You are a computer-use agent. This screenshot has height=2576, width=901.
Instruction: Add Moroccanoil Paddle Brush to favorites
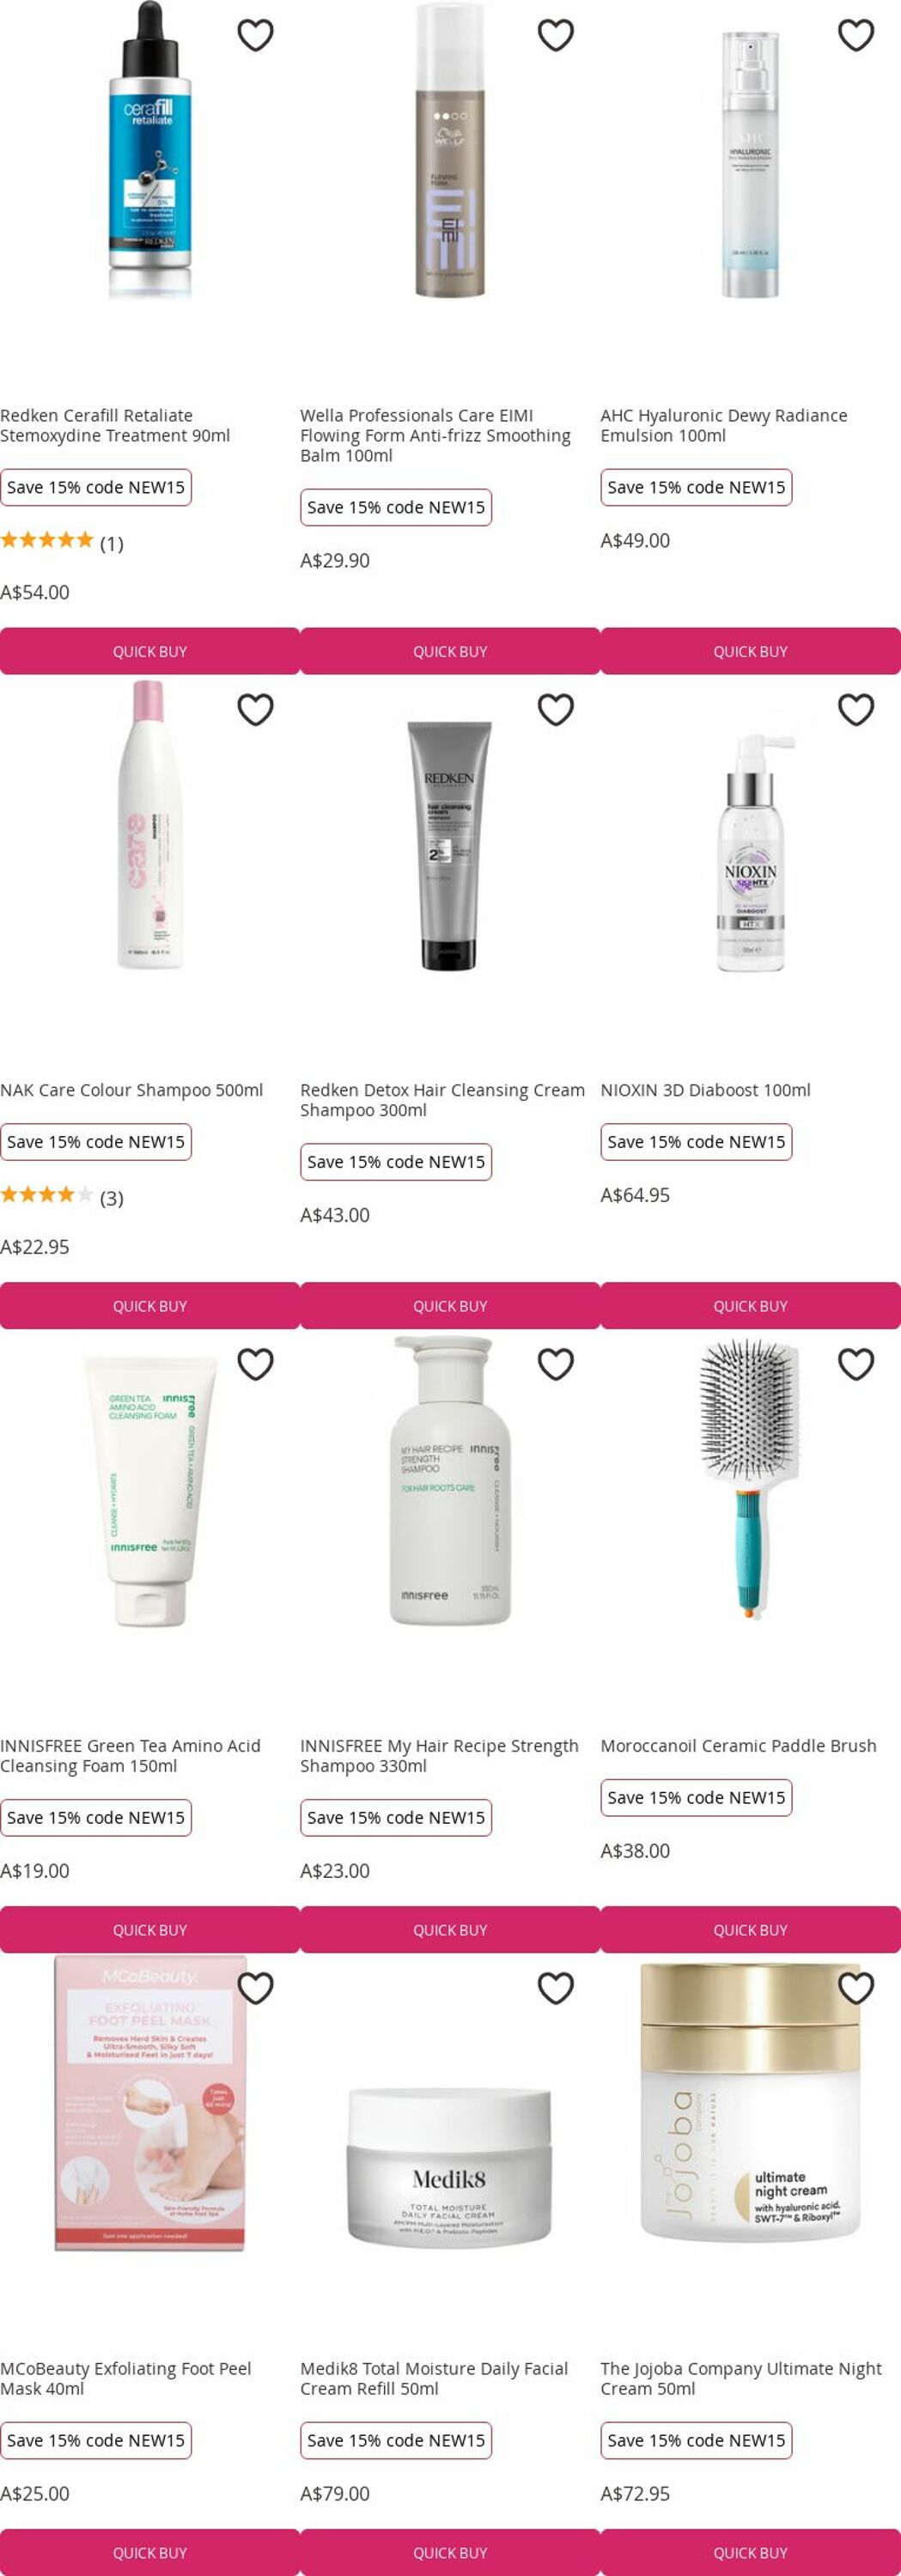pos(855,1364)
